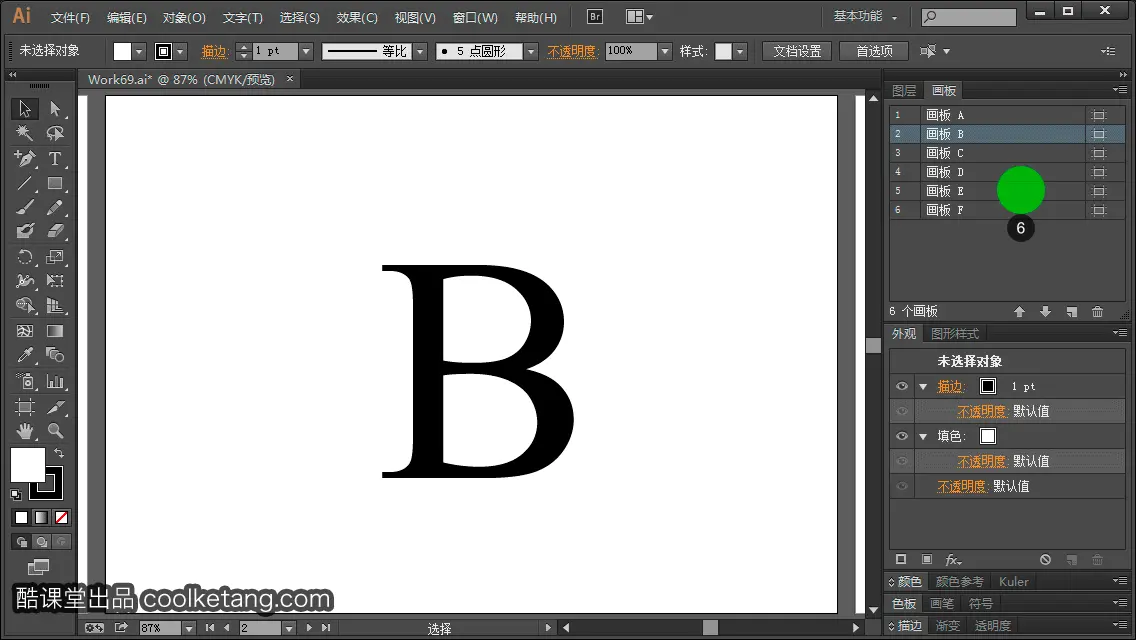This screenshot has height=640, width=1136.
Task: Select the Type tool
Action: tap(55, 158)
